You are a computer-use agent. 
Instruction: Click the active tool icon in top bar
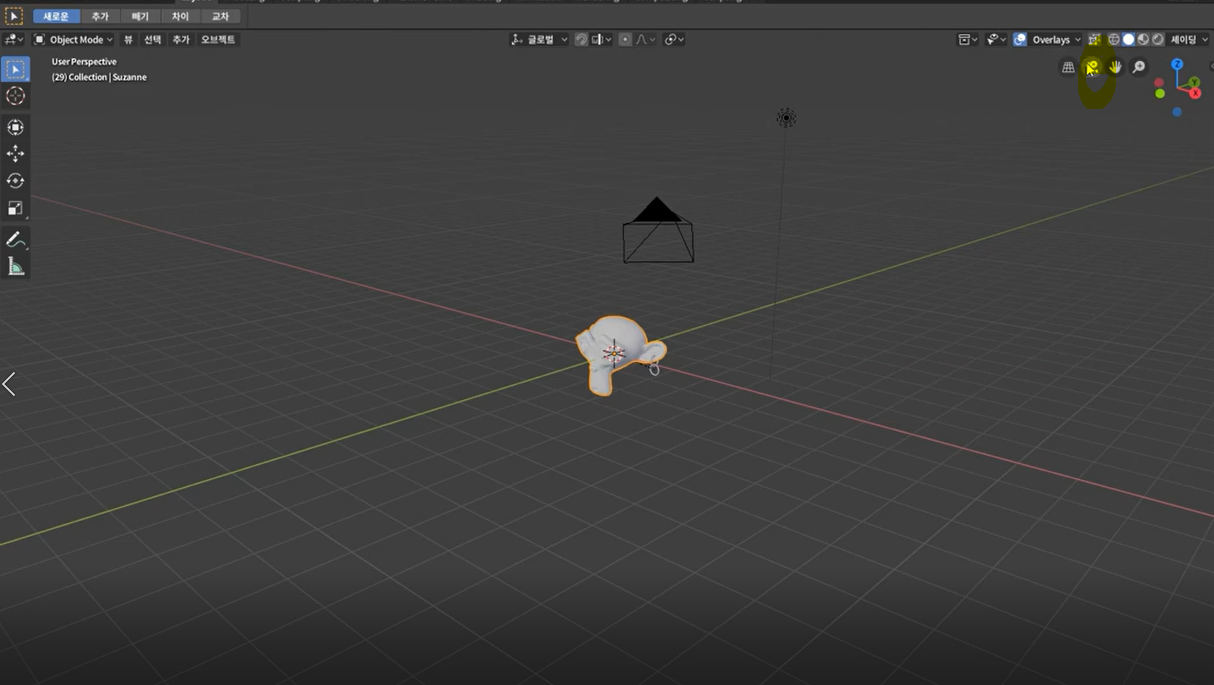(14, 16)
